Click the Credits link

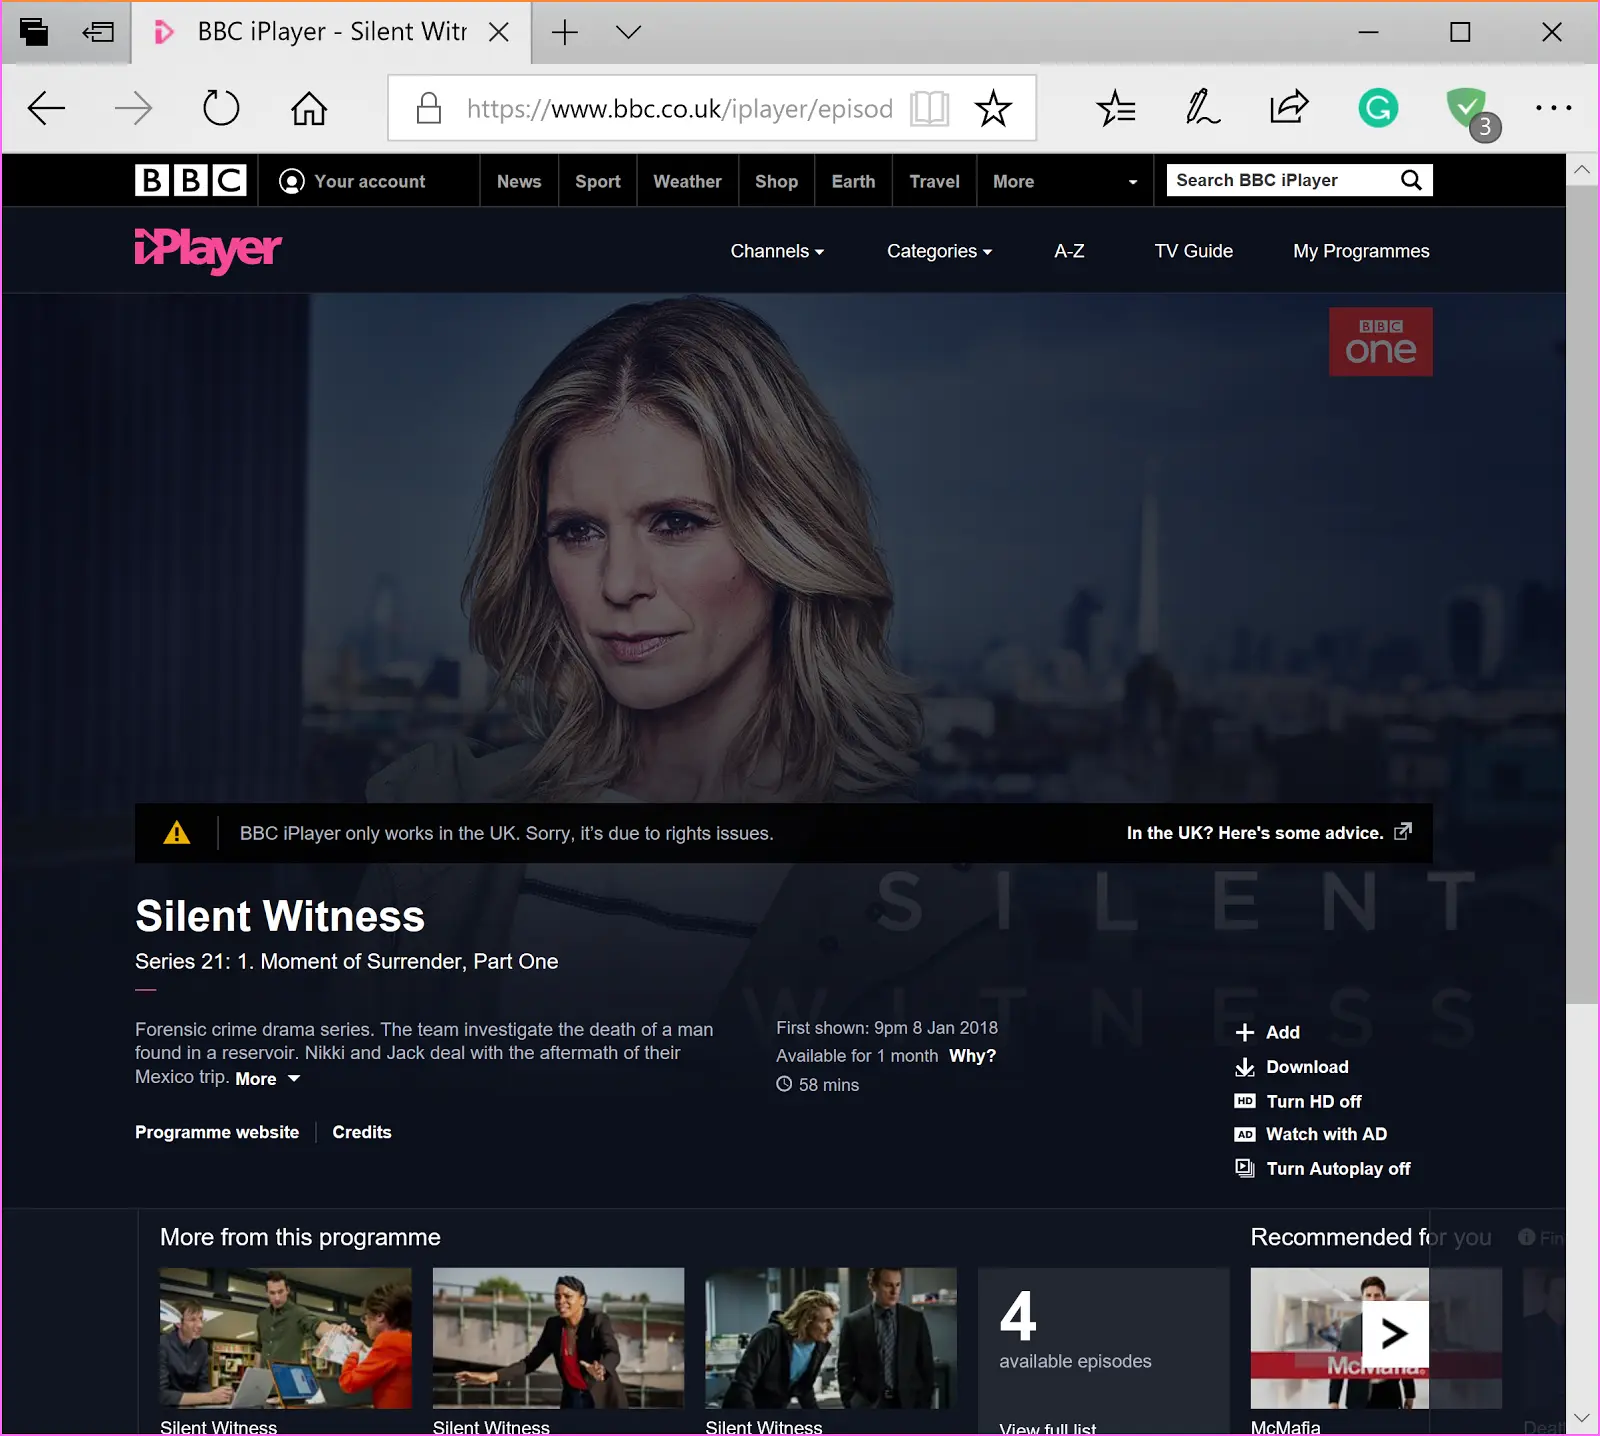[362, 1132]
